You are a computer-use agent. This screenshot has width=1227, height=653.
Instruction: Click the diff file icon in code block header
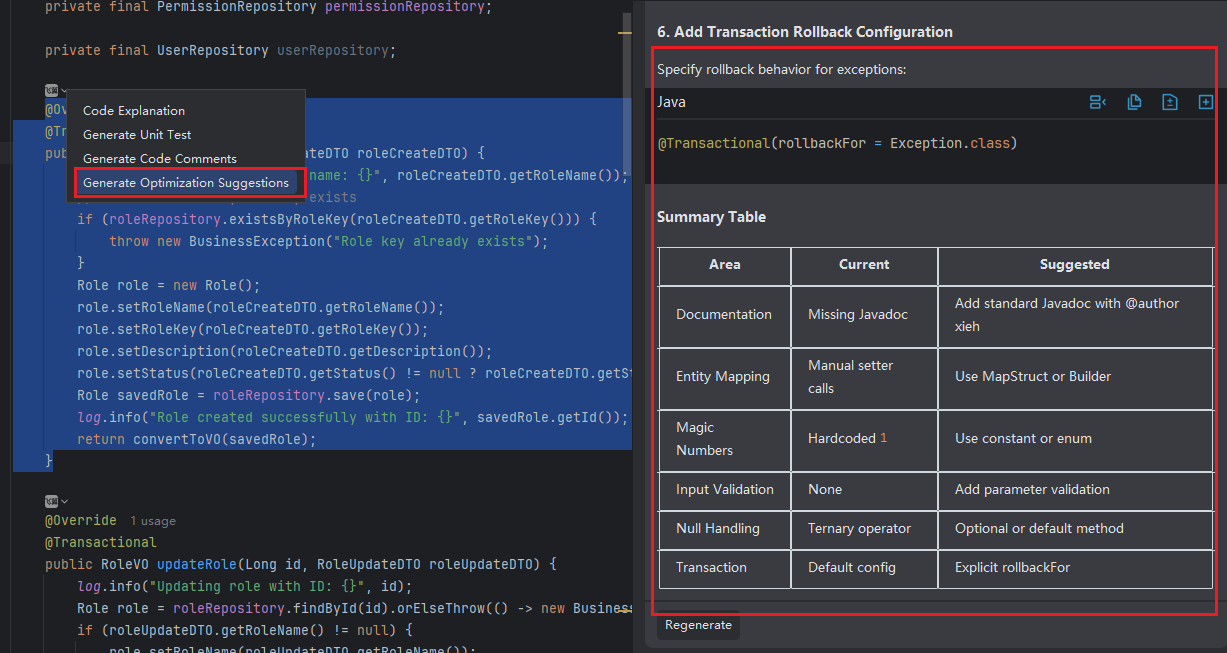[x=1169, y=102]
